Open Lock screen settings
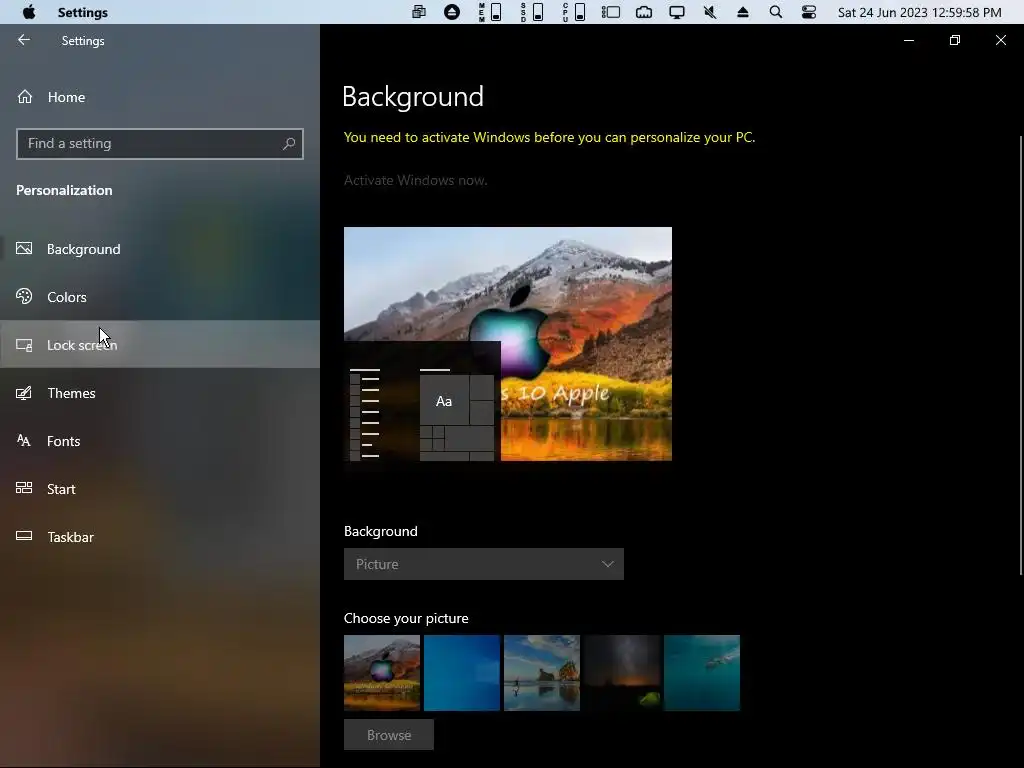 [160, 344]
